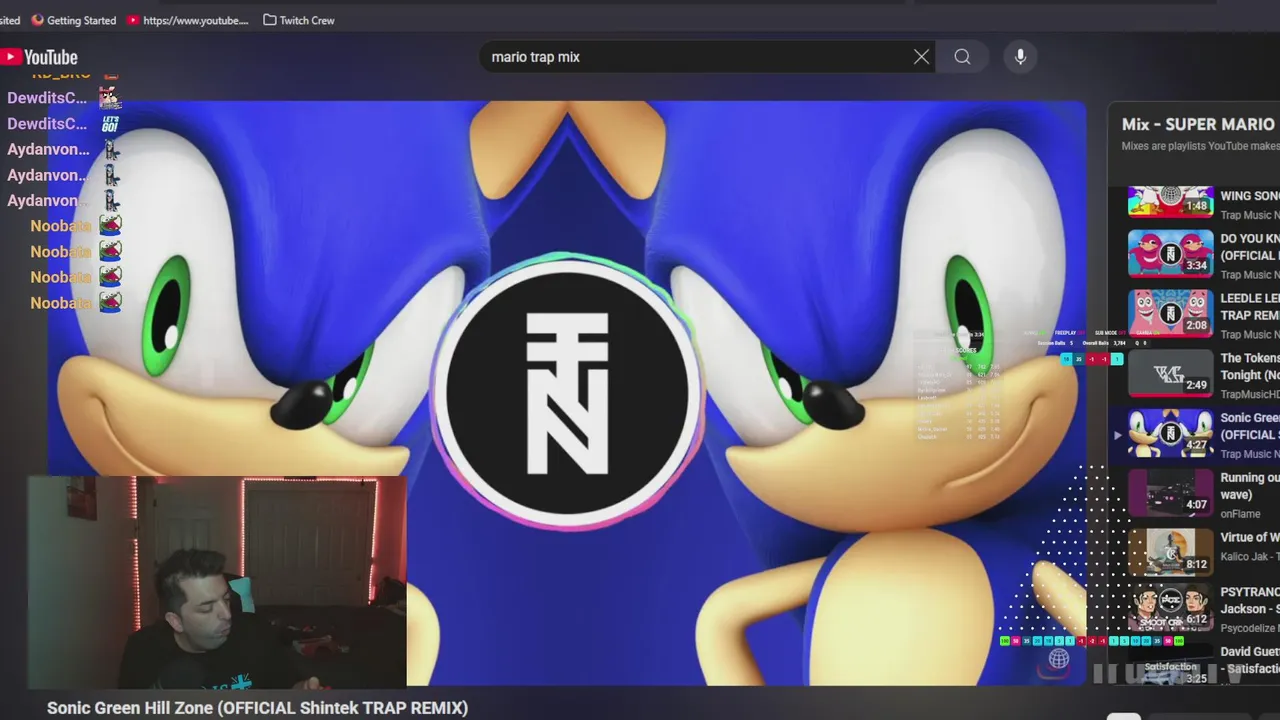Viewport: 1280px width, 720px height.
Task: Click the YouTube logo to go home
Action: pos(39,57)
